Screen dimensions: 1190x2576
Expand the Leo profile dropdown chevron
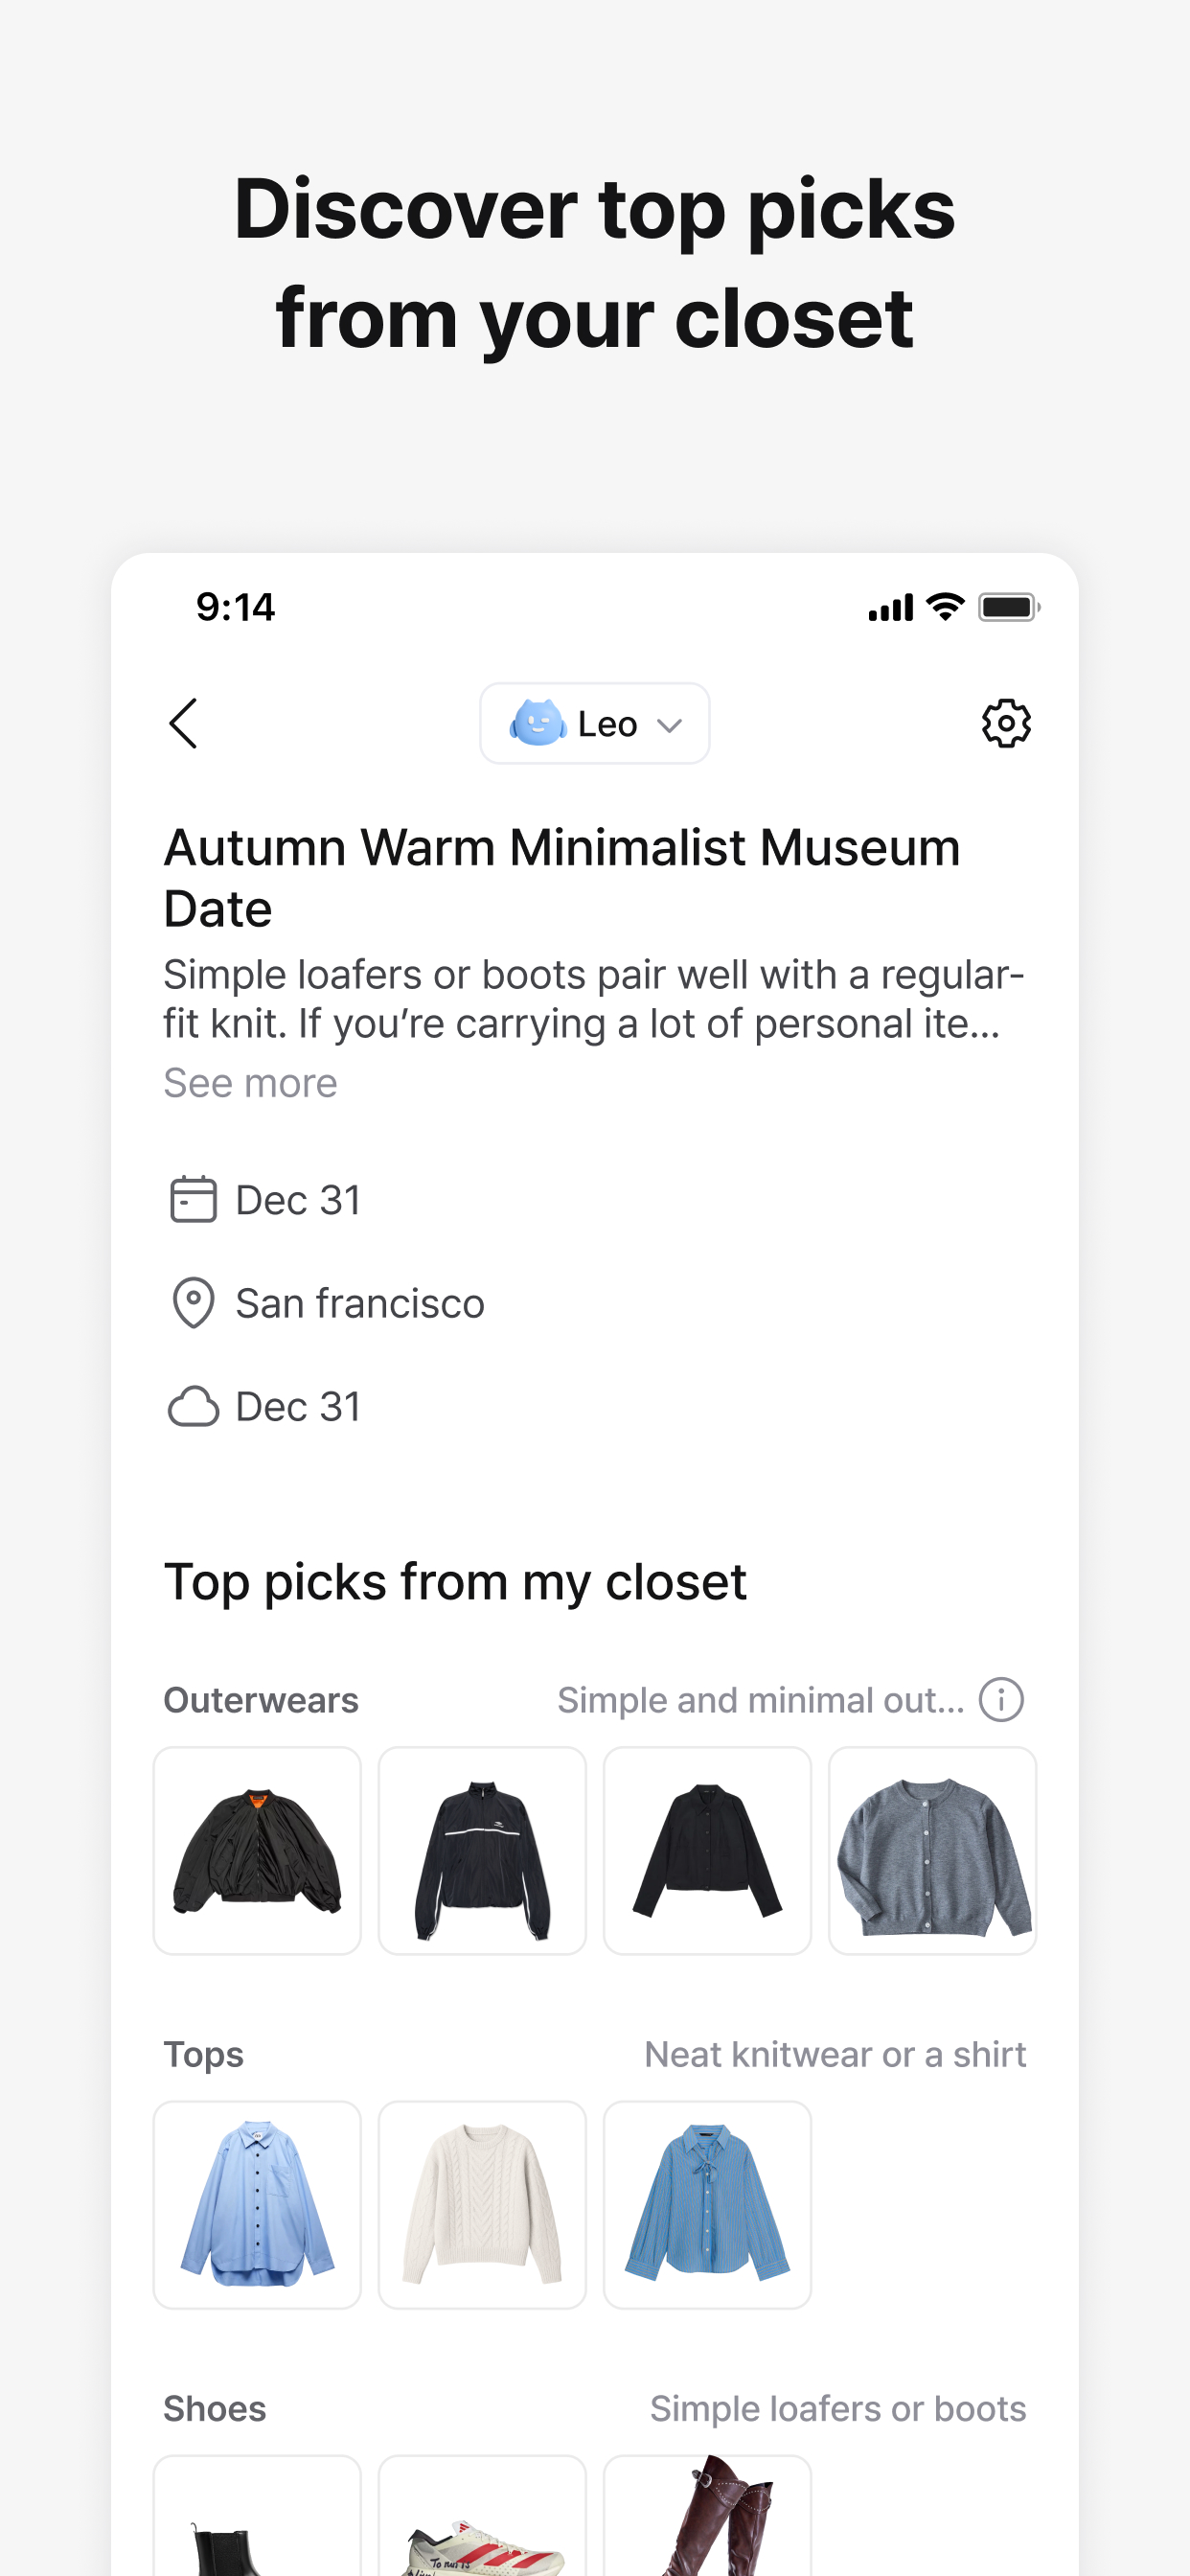click(670, 725)
